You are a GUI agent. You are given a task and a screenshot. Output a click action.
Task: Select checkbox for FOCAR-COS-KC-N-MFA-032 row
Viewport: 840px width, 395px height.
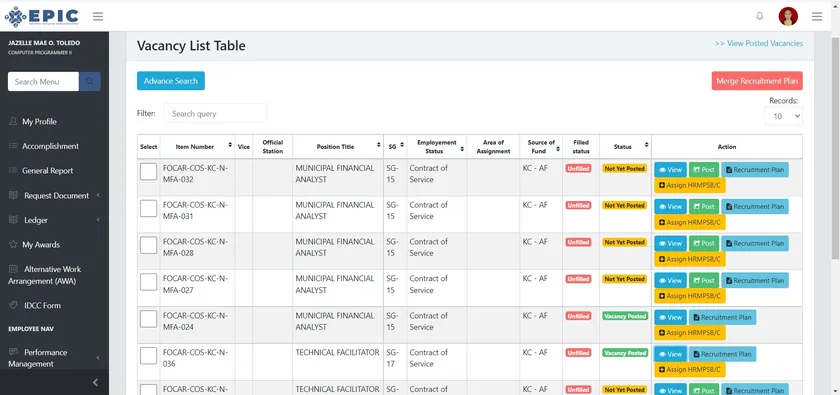tap(148, 172)
